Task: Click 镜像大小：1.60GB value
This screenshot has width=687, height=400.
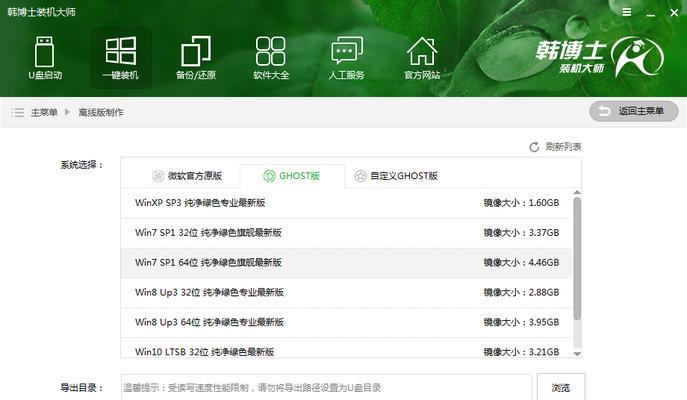Action: click(521, 203)
